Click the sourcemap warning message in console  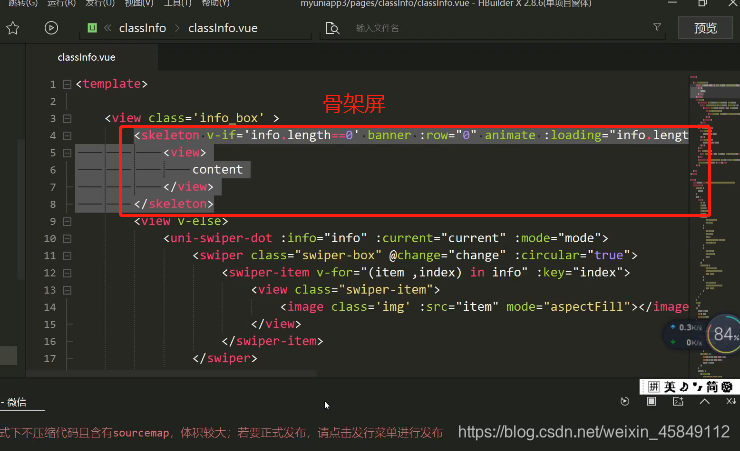coord(221,433)
